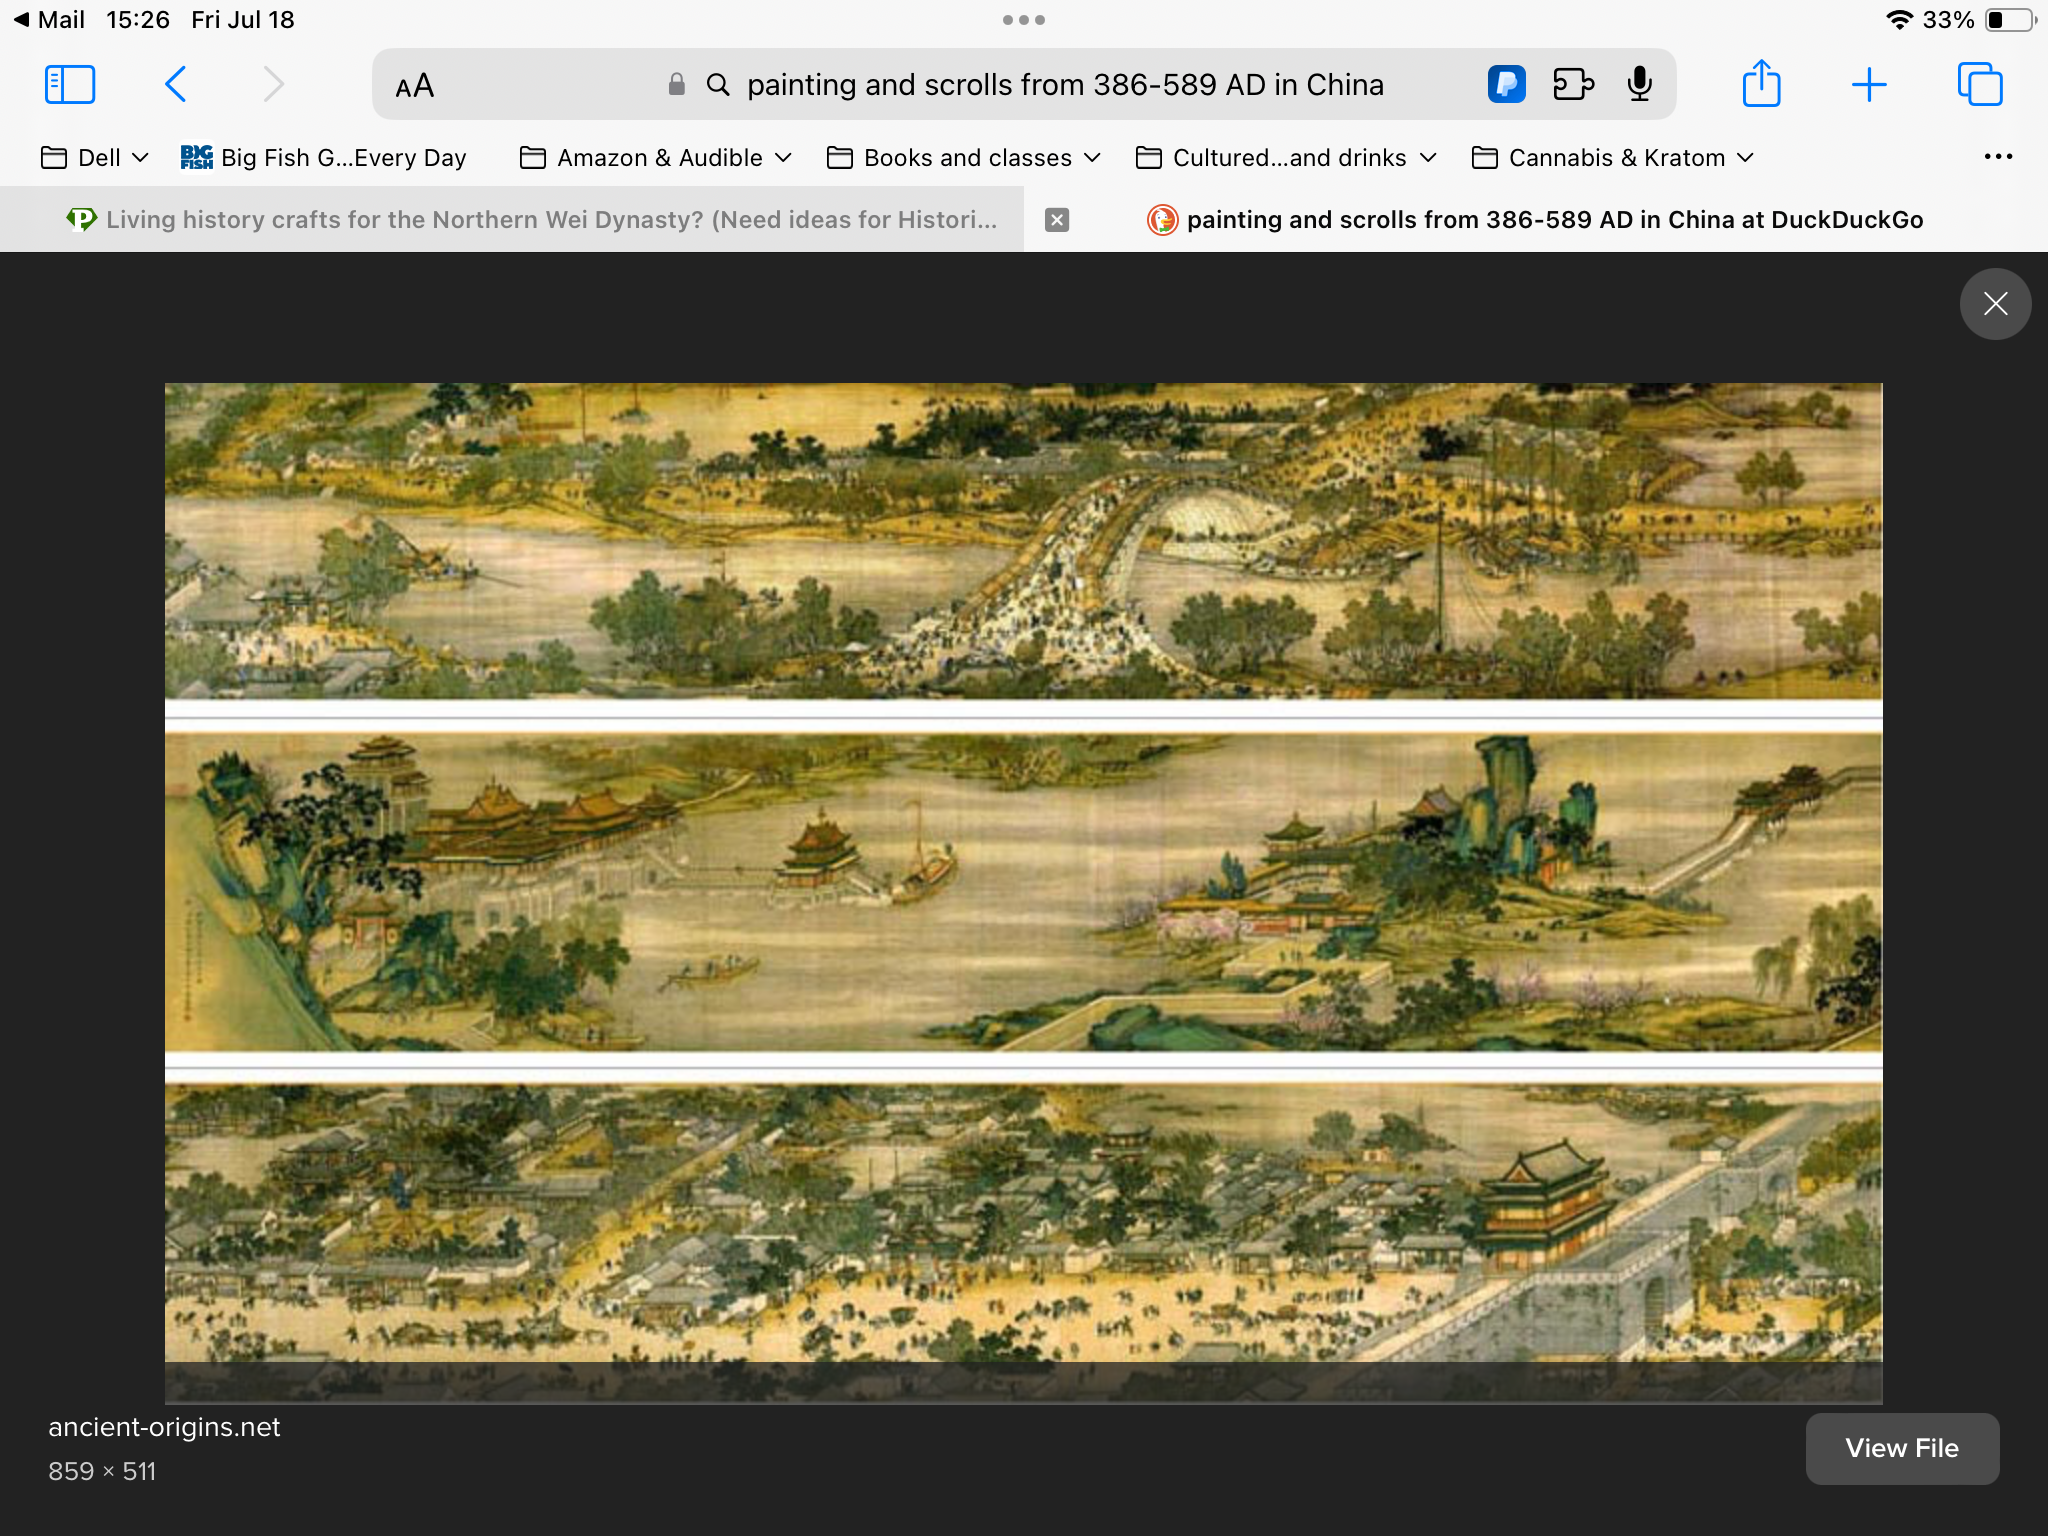The image size is (2048, 1536).
Task: Tap the time 15:26 in status bar
Action: (x=137, y=20)
